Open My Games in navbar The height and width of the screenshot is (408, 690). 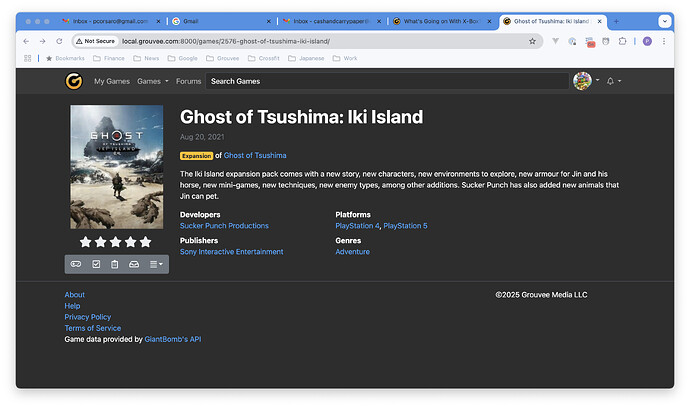coord(112,81)
